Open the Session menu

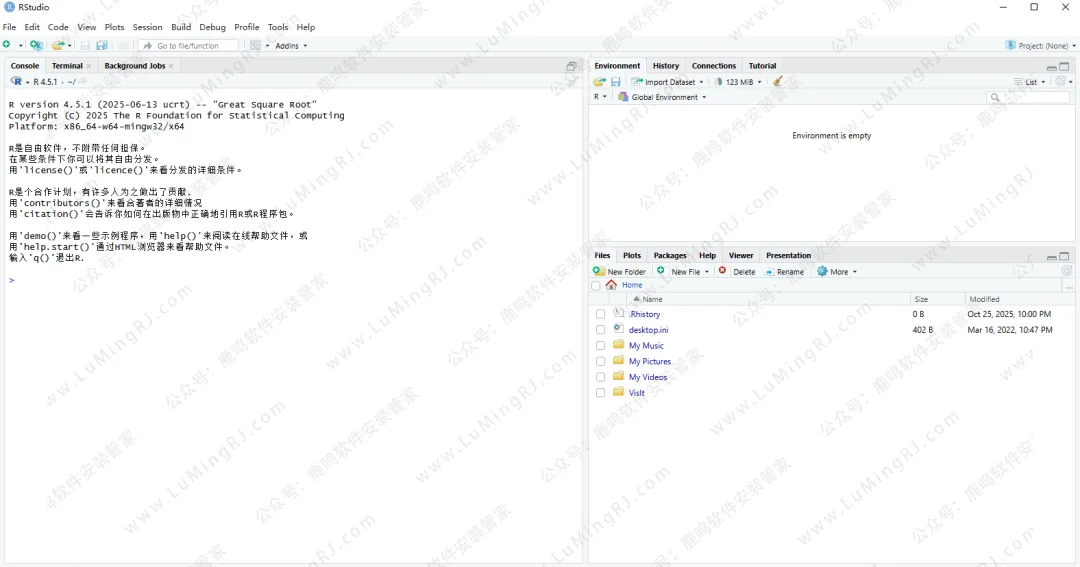coord(147,27)
